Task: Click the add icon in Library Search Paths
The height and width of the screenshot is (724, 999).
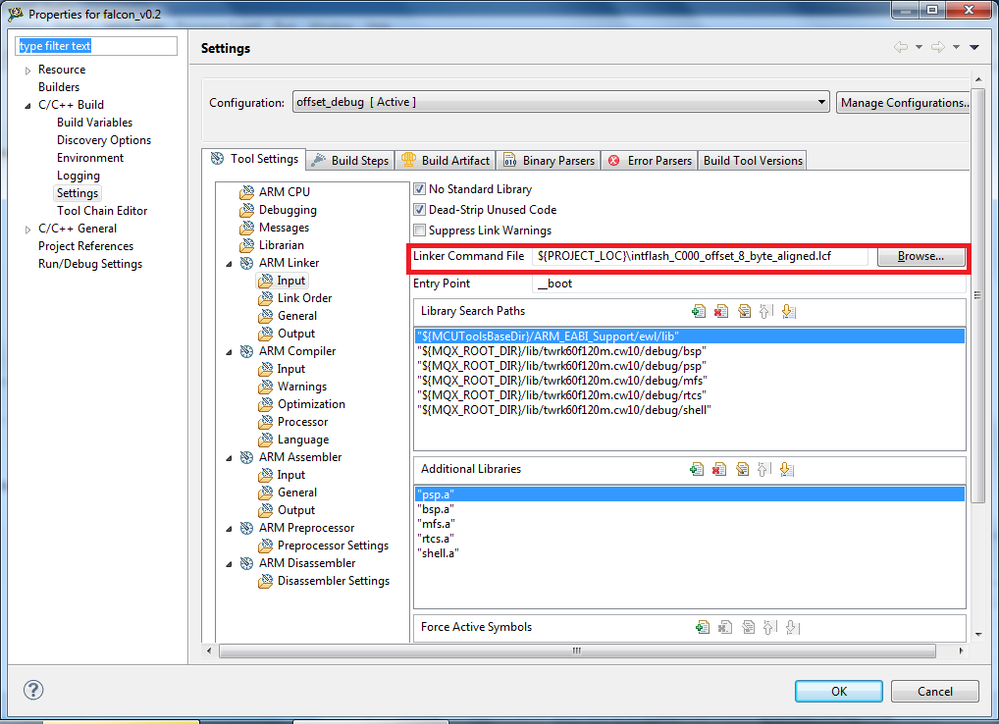Action: 698,311
